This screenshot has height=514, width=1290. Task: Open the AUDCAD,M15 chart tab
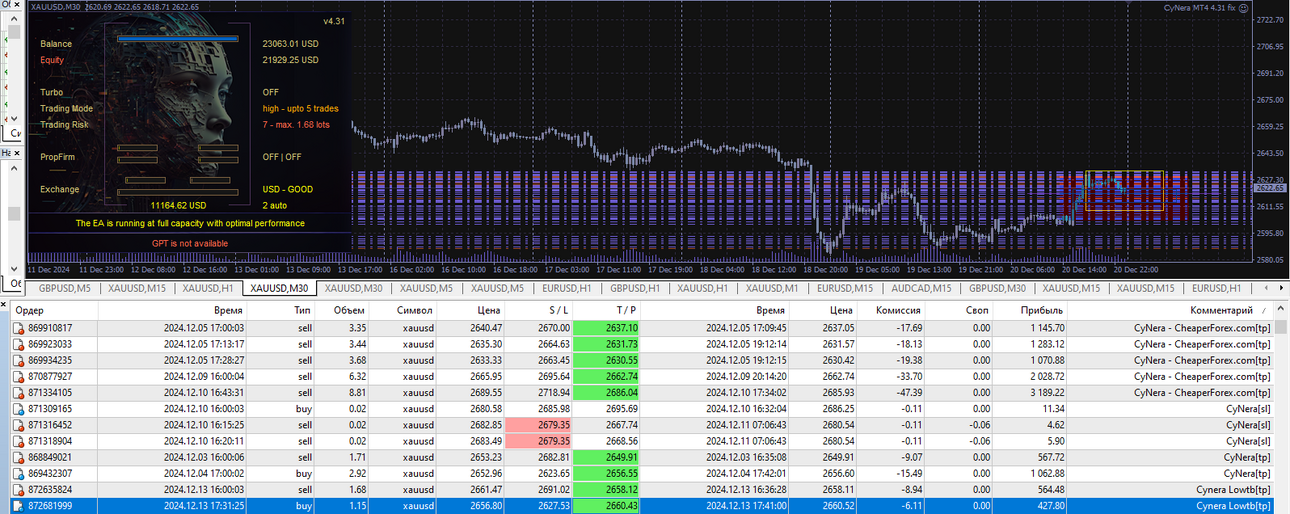point(922,288)
